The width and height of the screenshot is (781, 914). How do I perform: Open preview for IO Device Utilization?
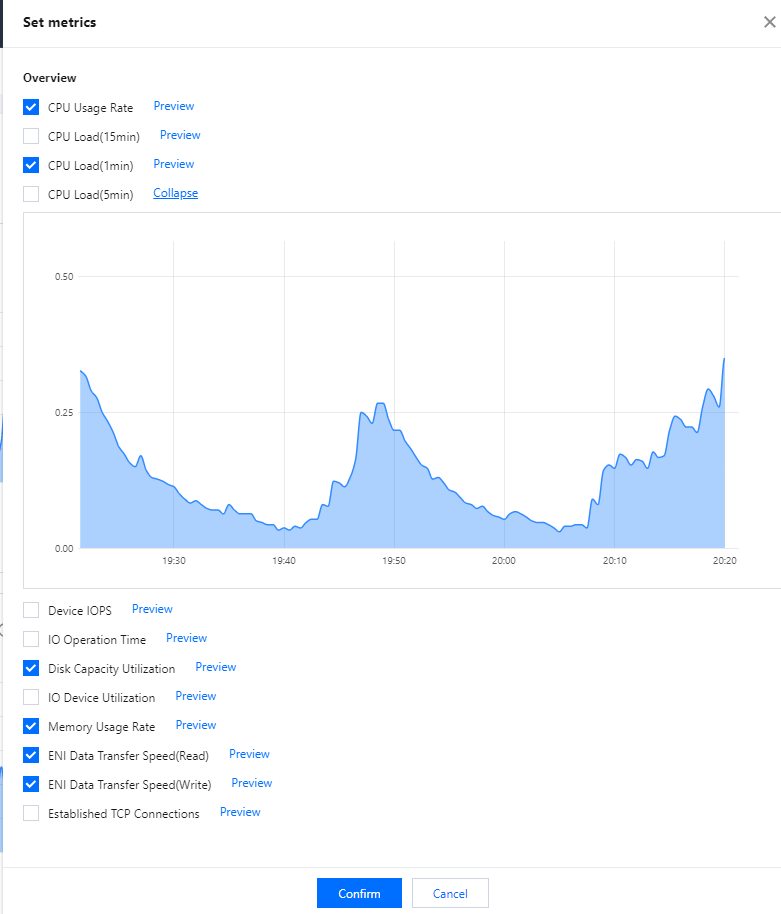pos(196,696)
